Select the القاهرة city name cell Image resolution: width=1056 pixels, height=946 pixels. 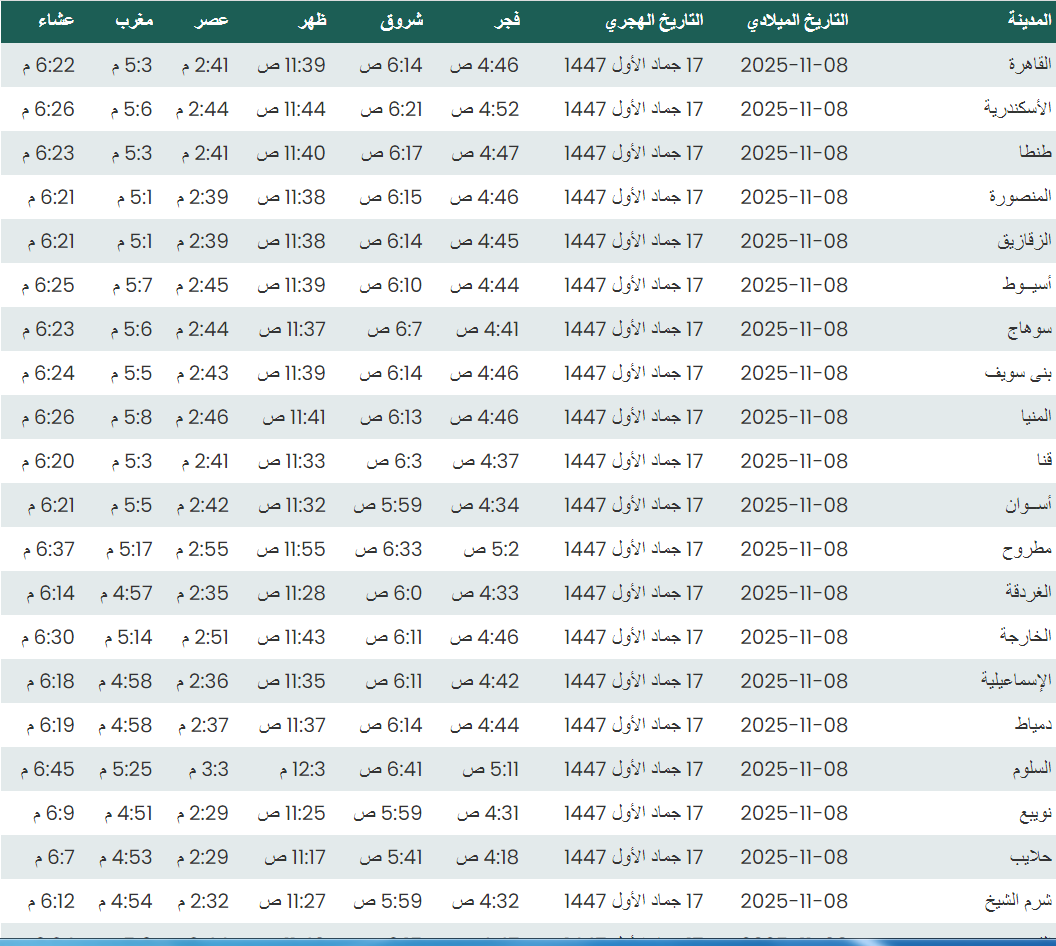click(x=1030, y=65)
